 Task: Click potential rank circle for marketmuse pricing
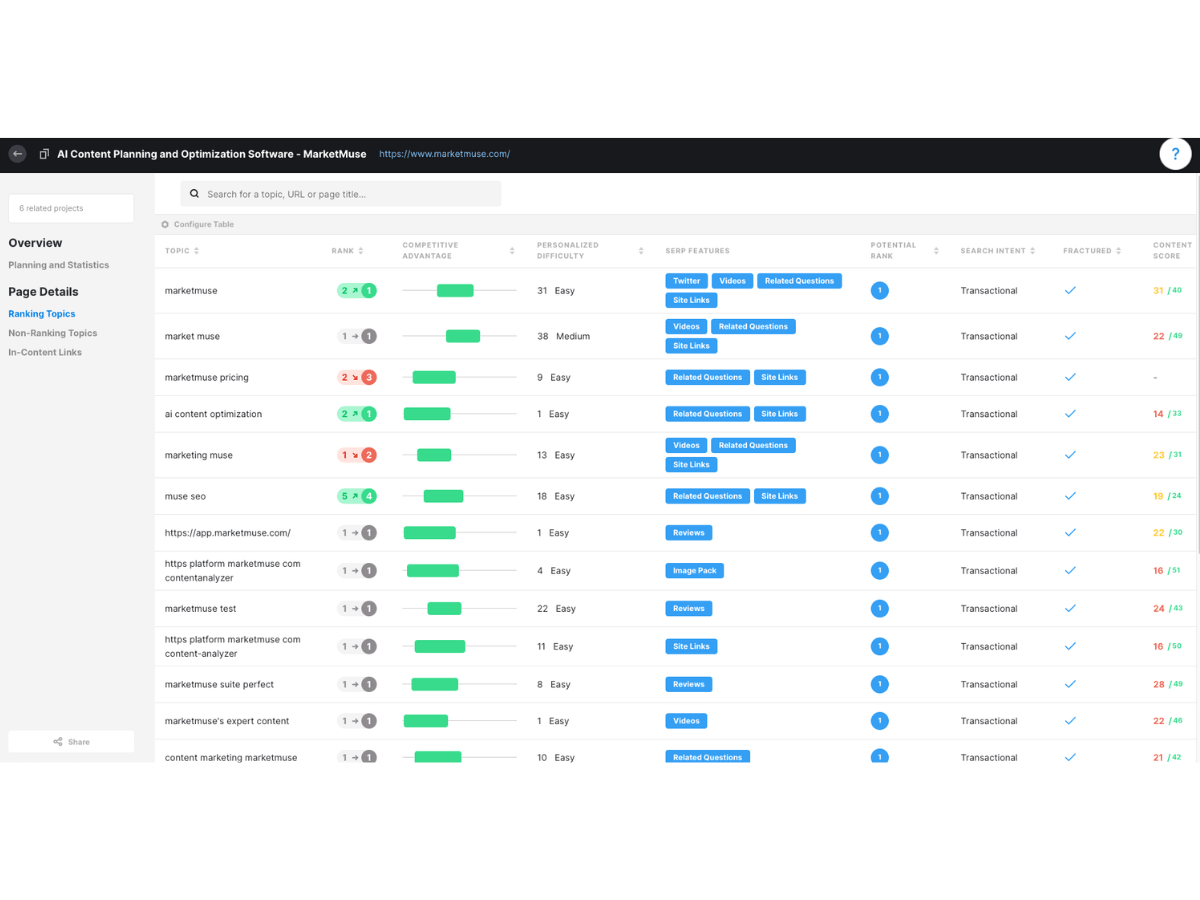tap(880, 377)
